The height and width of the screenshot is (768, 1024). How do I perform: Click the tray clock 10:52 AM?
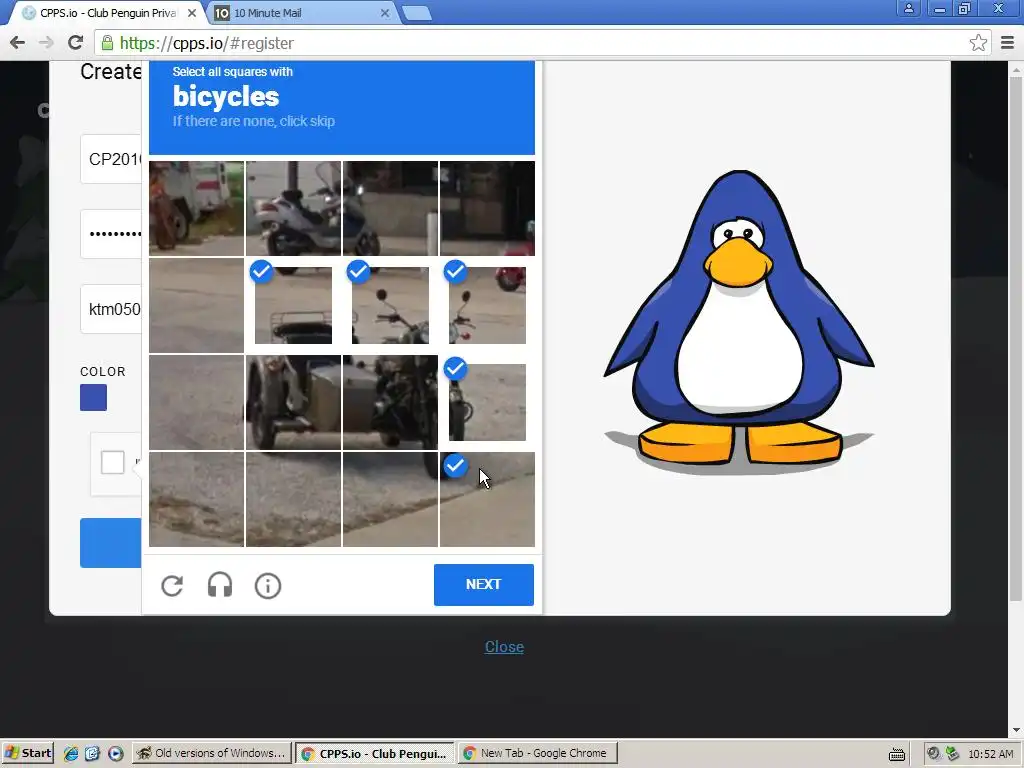point(991,754)
